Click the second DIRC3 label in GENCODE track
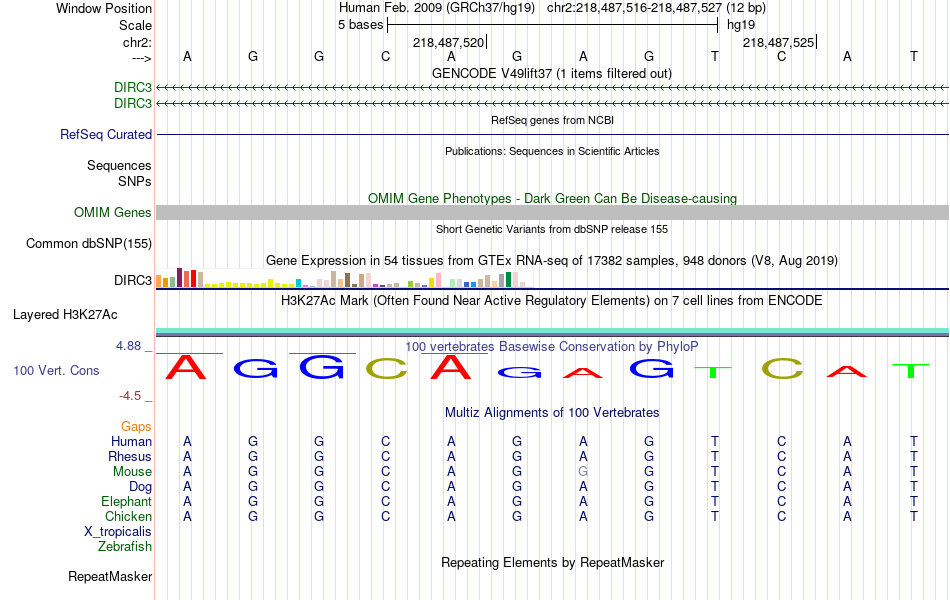Screen dimensions: 950x600 133,103
